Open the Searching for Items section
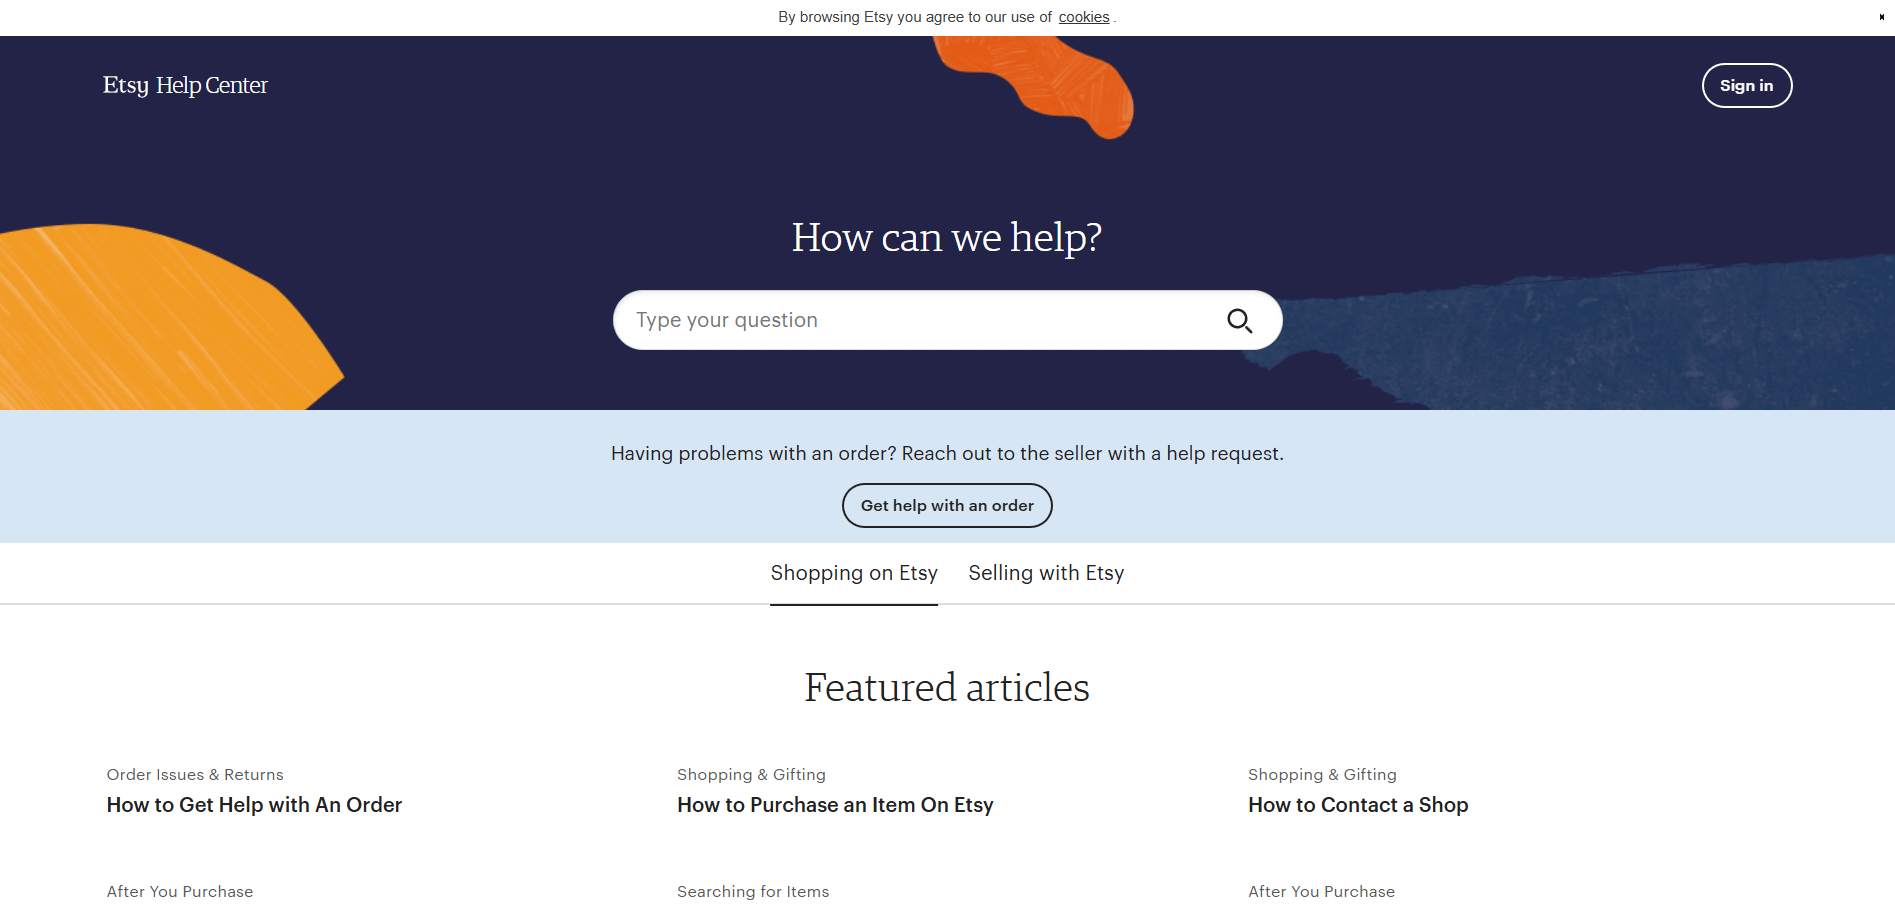 click(753, 891)
